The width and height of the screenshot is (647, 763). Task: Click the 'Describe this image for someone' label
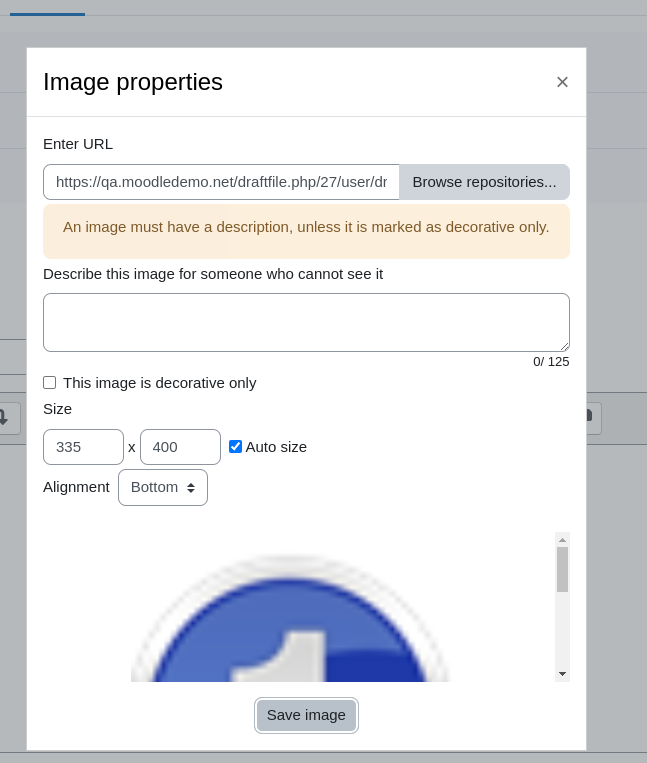click(x=213, y=274)
